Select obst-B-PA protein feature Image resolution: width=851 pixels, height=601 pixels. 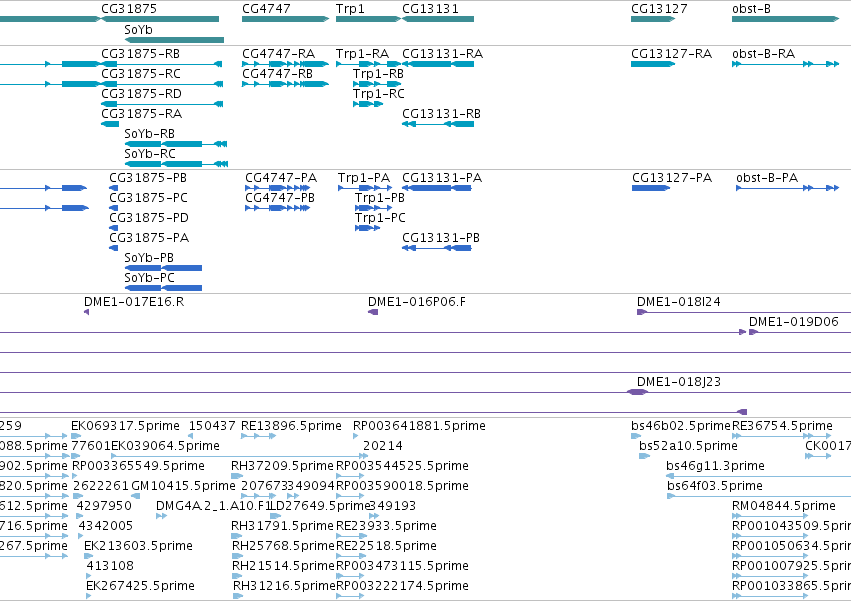(x=788, y=188)
